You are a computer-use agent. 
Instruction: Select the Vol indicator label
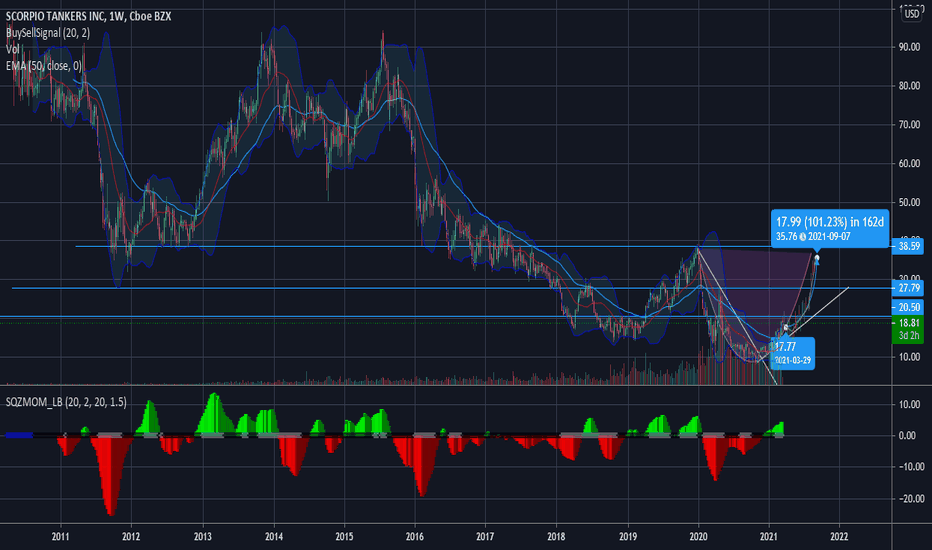12,49
